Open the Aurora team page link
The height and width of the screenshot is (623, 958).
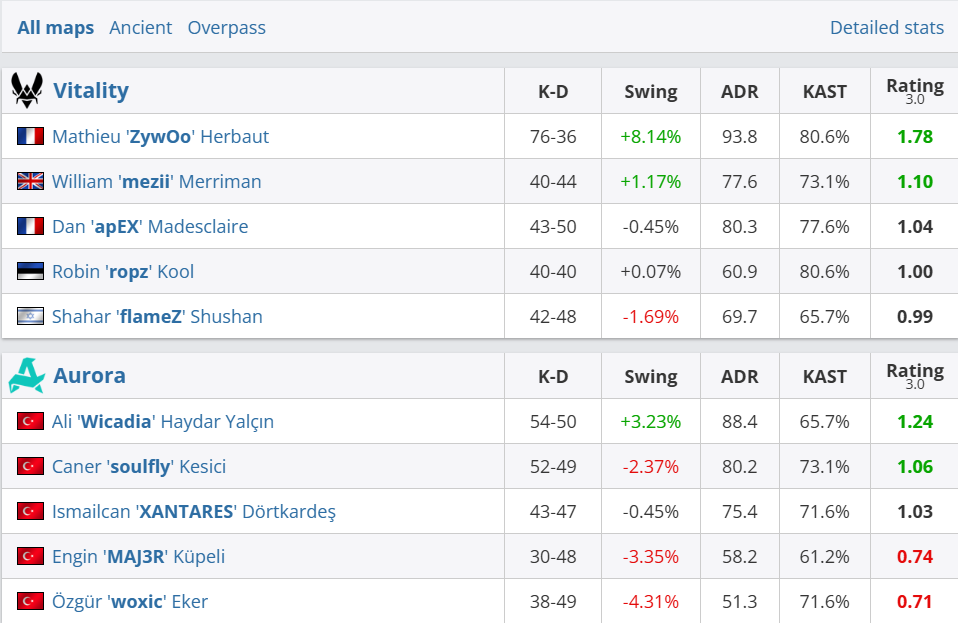click(90, 376)
